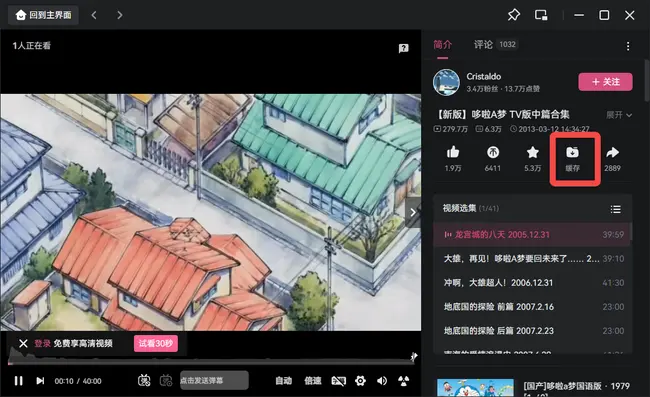Open player settings gear
Image resolution: width=650 pixels, height=397 pixels.
(x=360, y=380)
